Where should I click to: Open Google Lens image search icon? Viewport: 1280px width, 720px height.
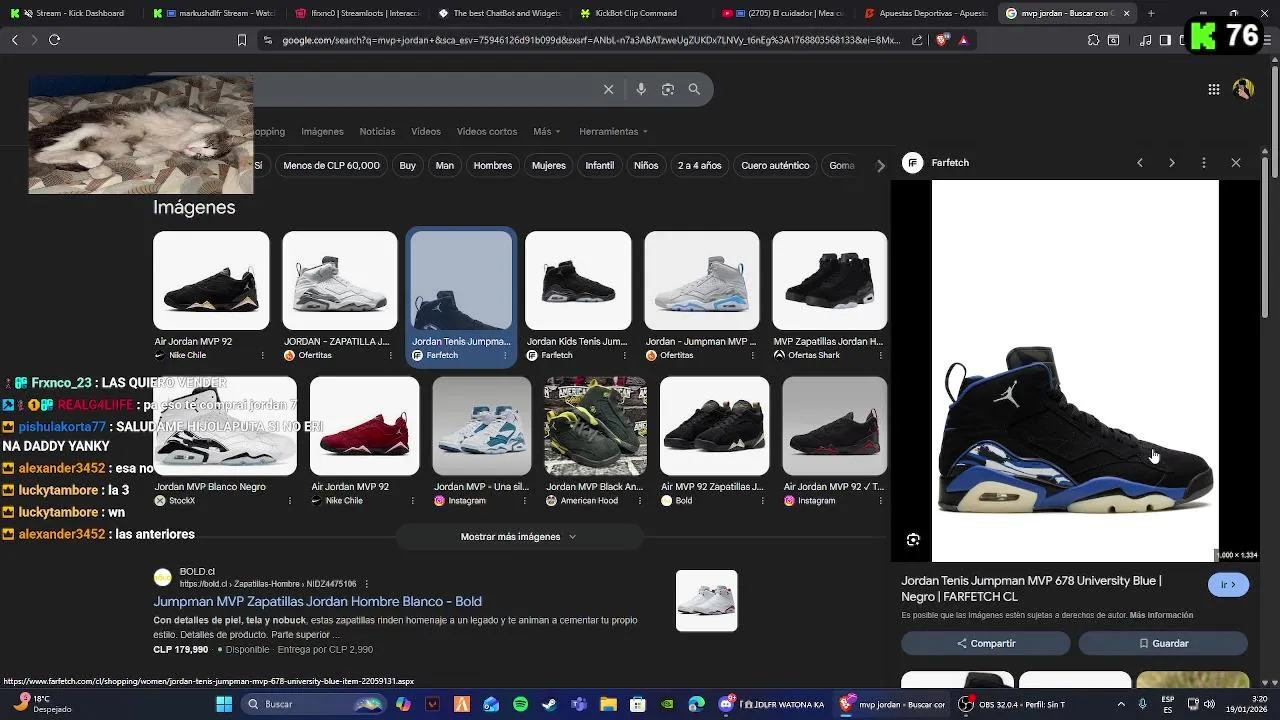tap(668, 89)
